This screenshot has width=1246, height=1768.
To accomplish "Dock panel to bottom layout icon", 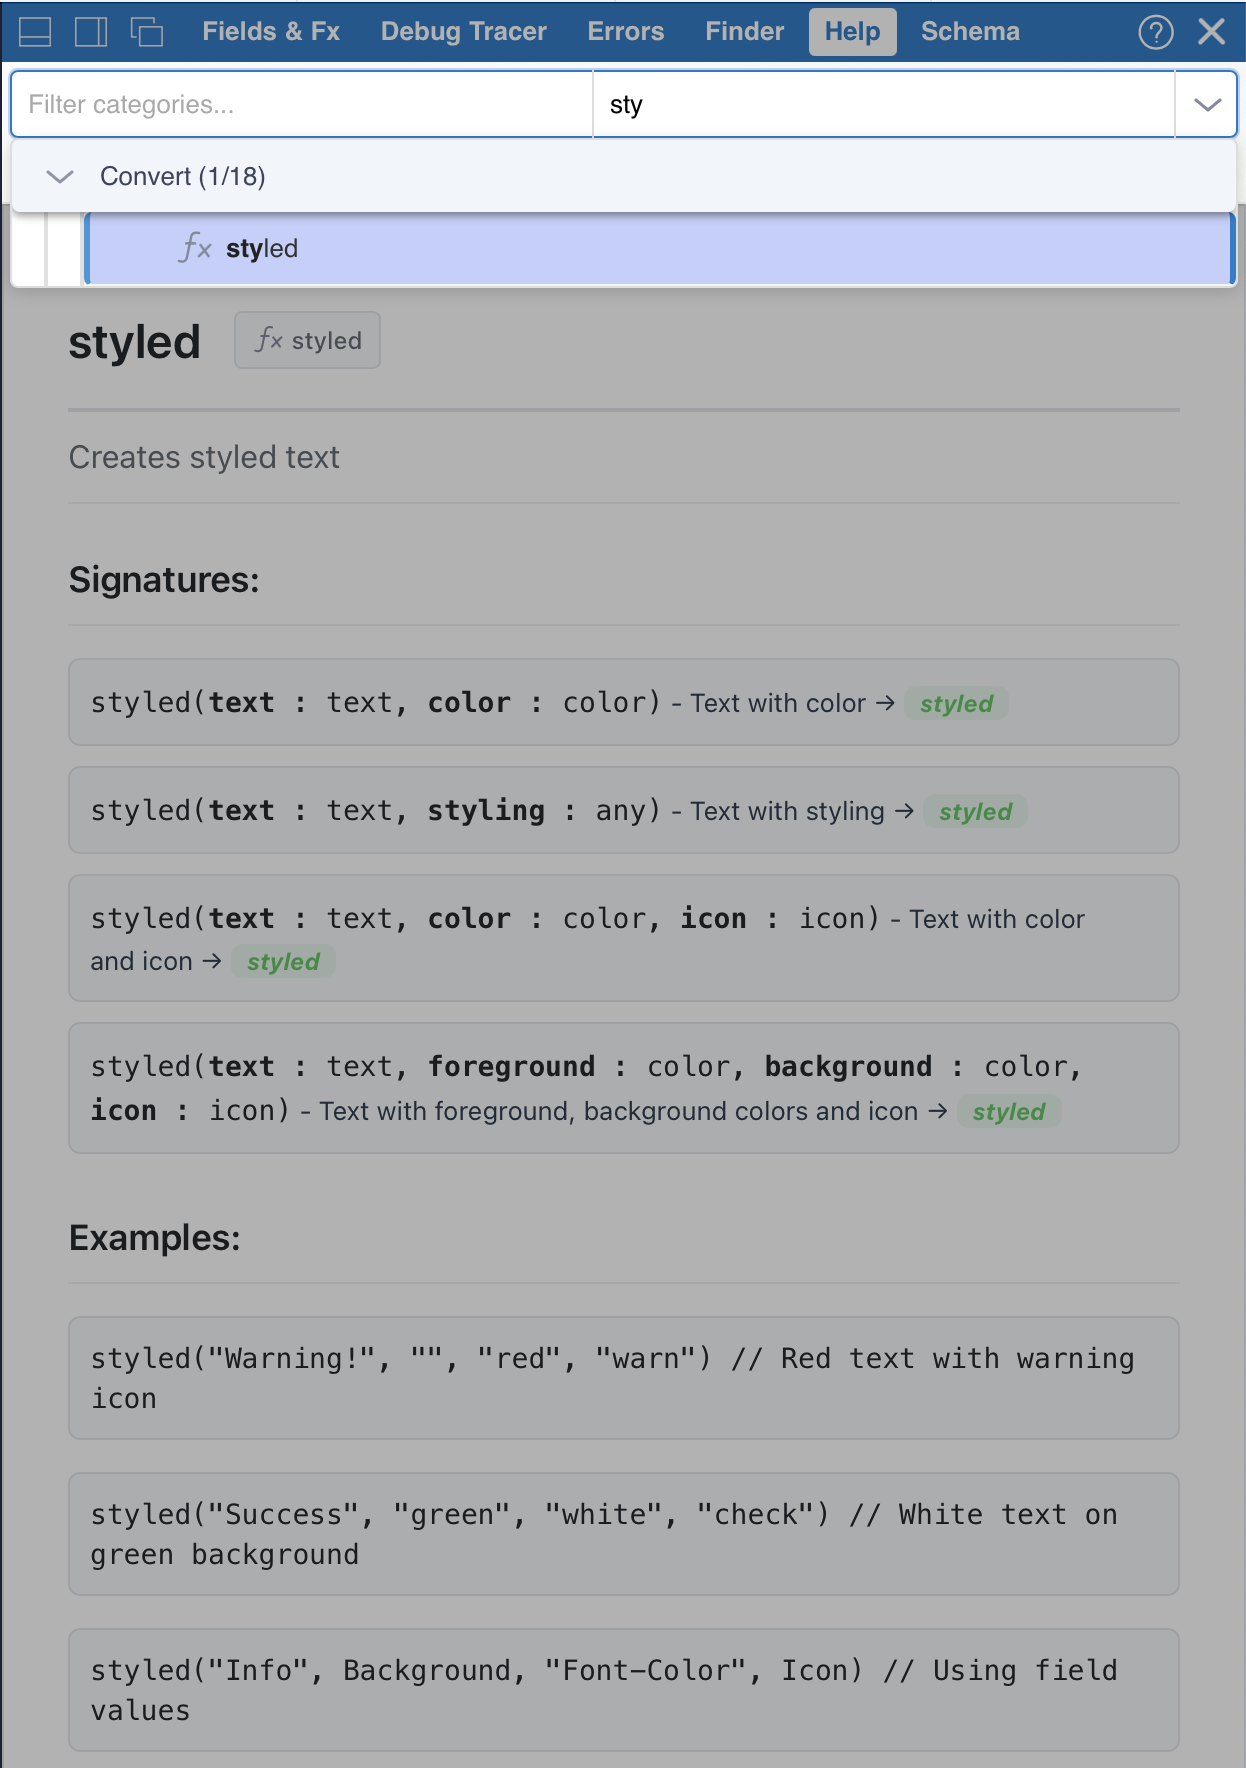I will [x=35, y=32].
